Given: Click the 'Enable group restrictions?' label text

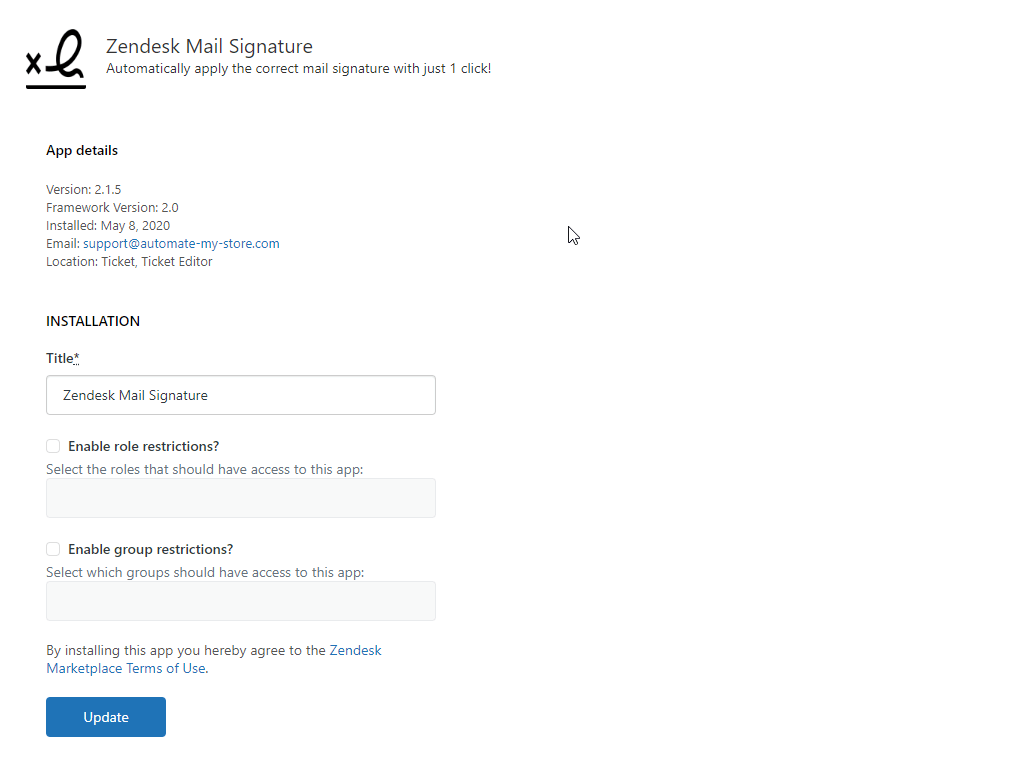Looking at the screenshot, I should tap(150, 549).
